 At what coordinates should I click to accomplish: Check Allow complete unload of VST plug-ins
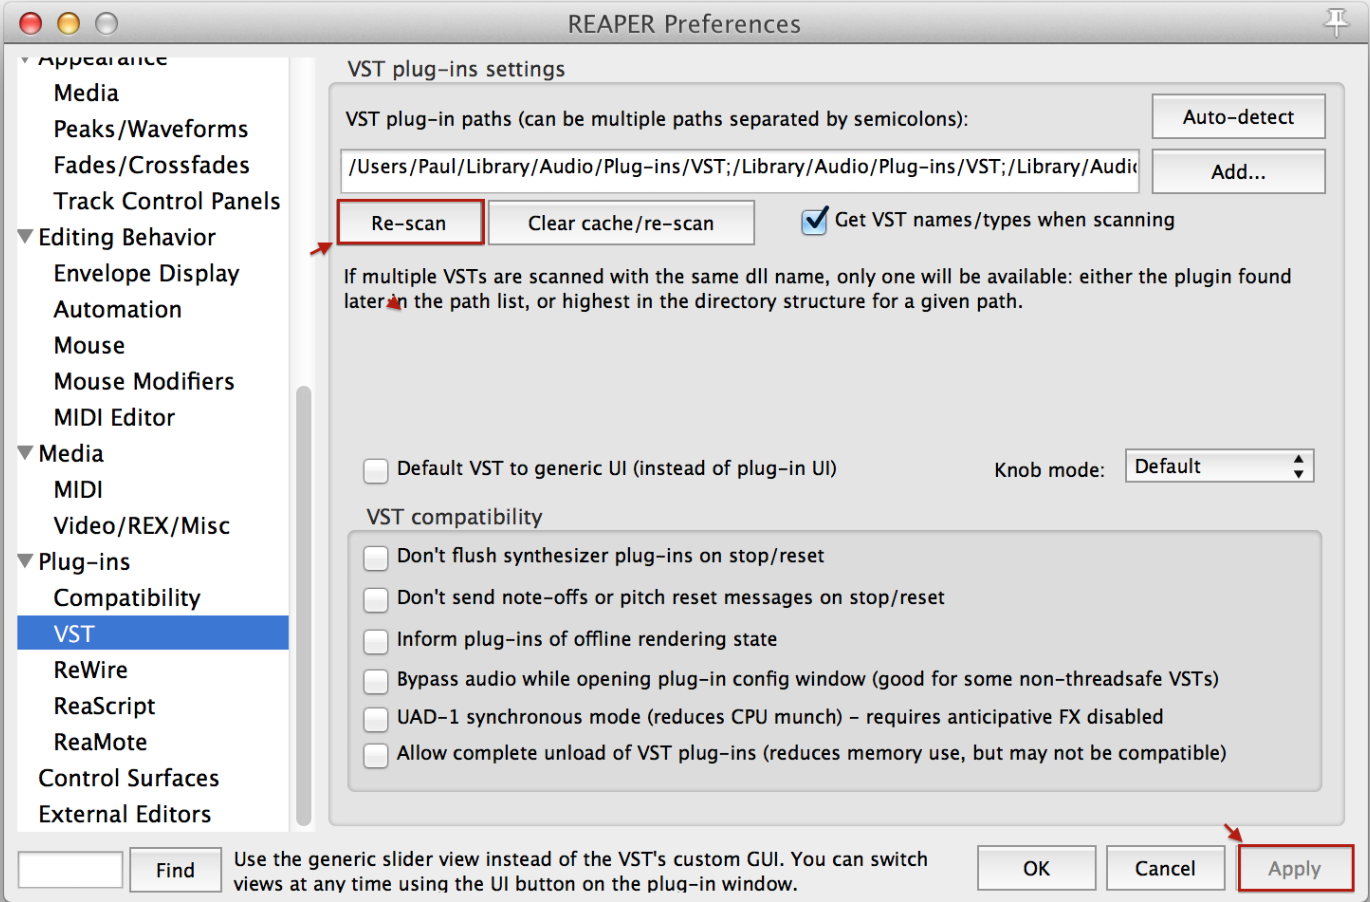pos(376,755)
